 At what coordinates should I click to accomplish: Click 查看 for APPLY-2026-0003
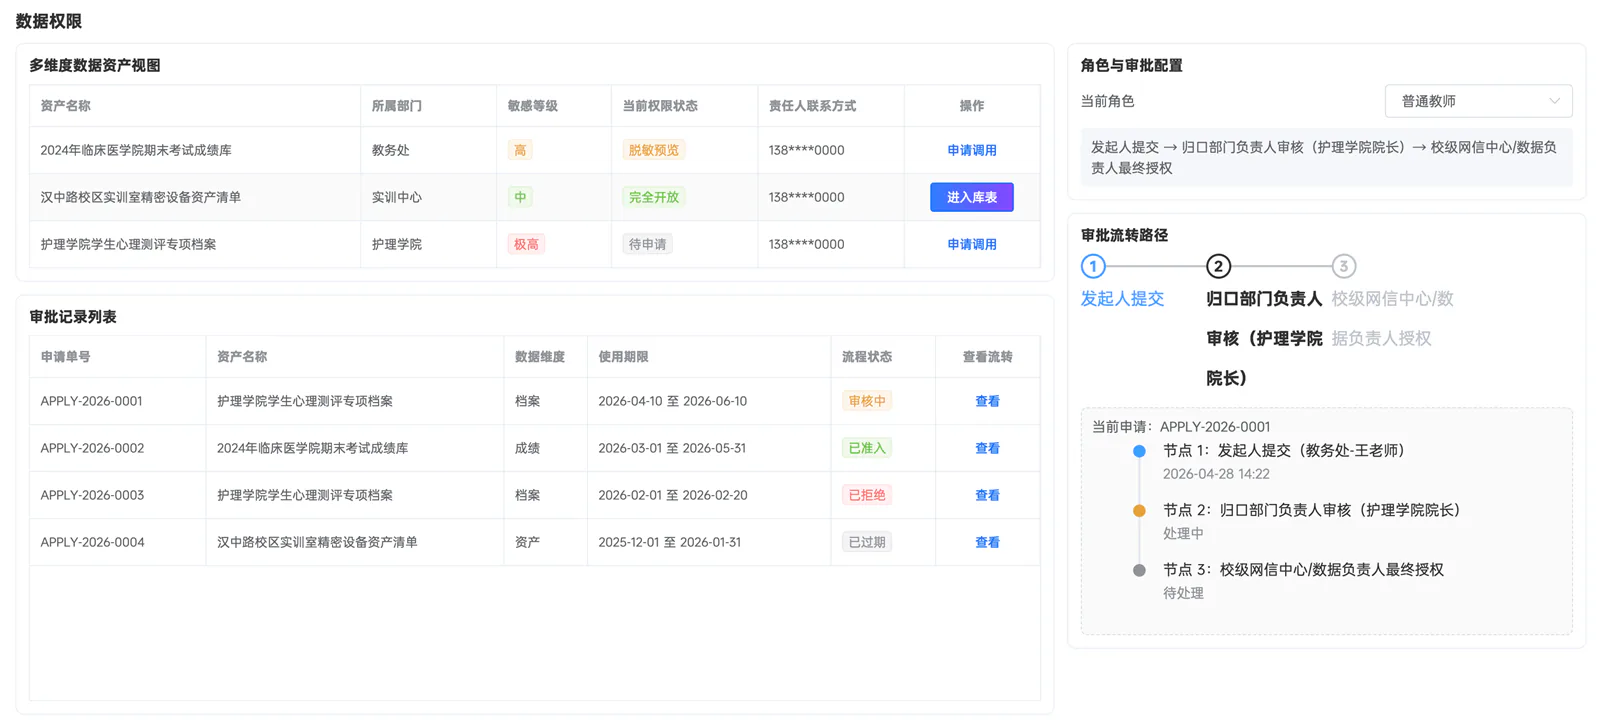coord(987,495)
